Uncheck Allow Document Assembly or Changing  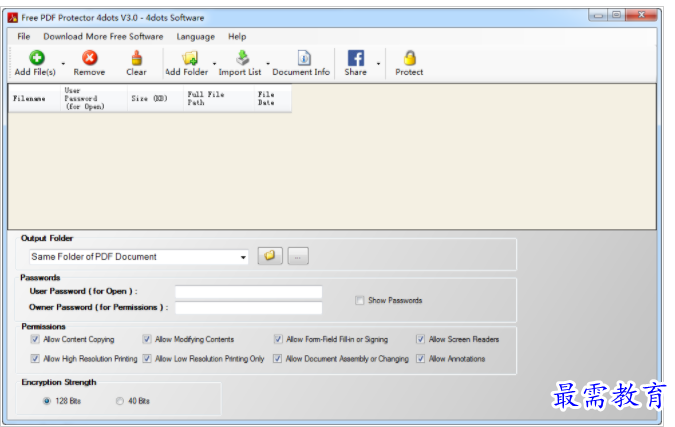[278, 358]
